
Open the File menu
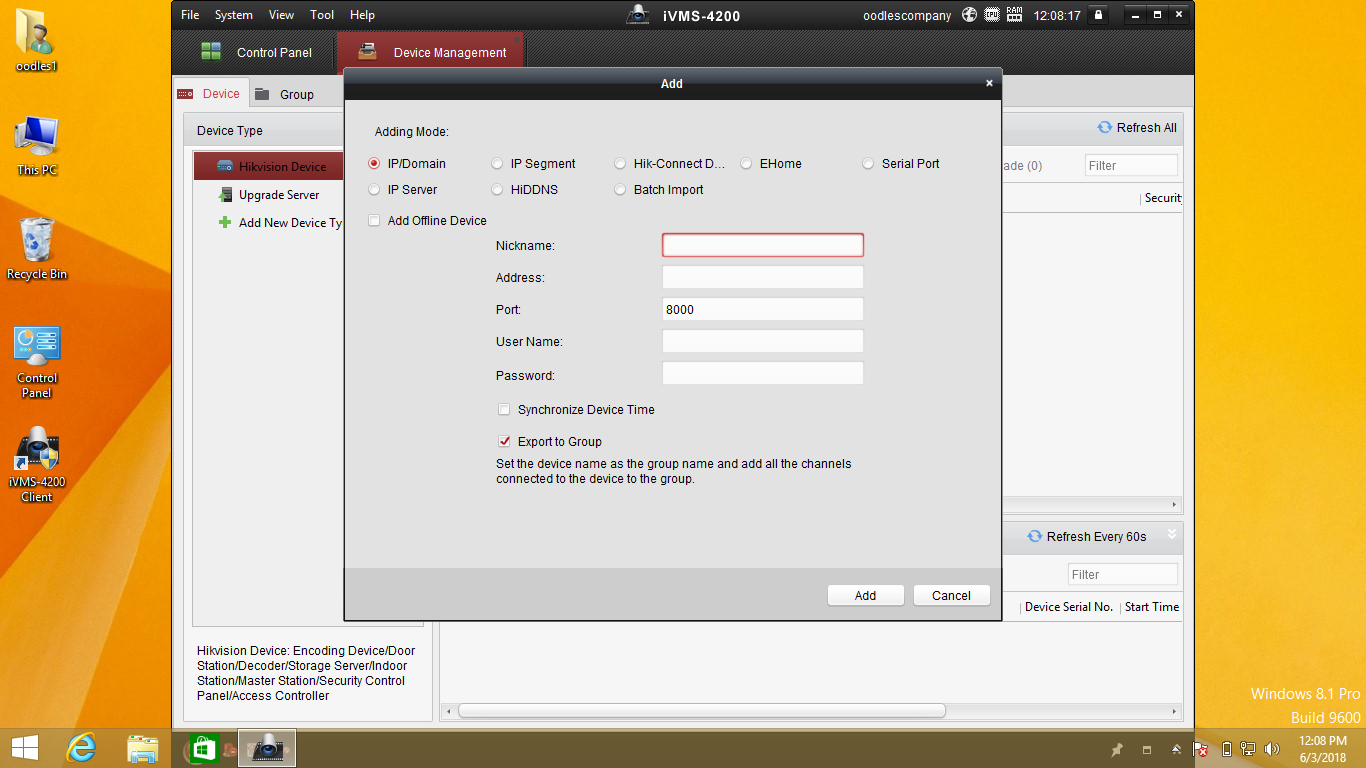pyautogui.click(x=190, y=15)
